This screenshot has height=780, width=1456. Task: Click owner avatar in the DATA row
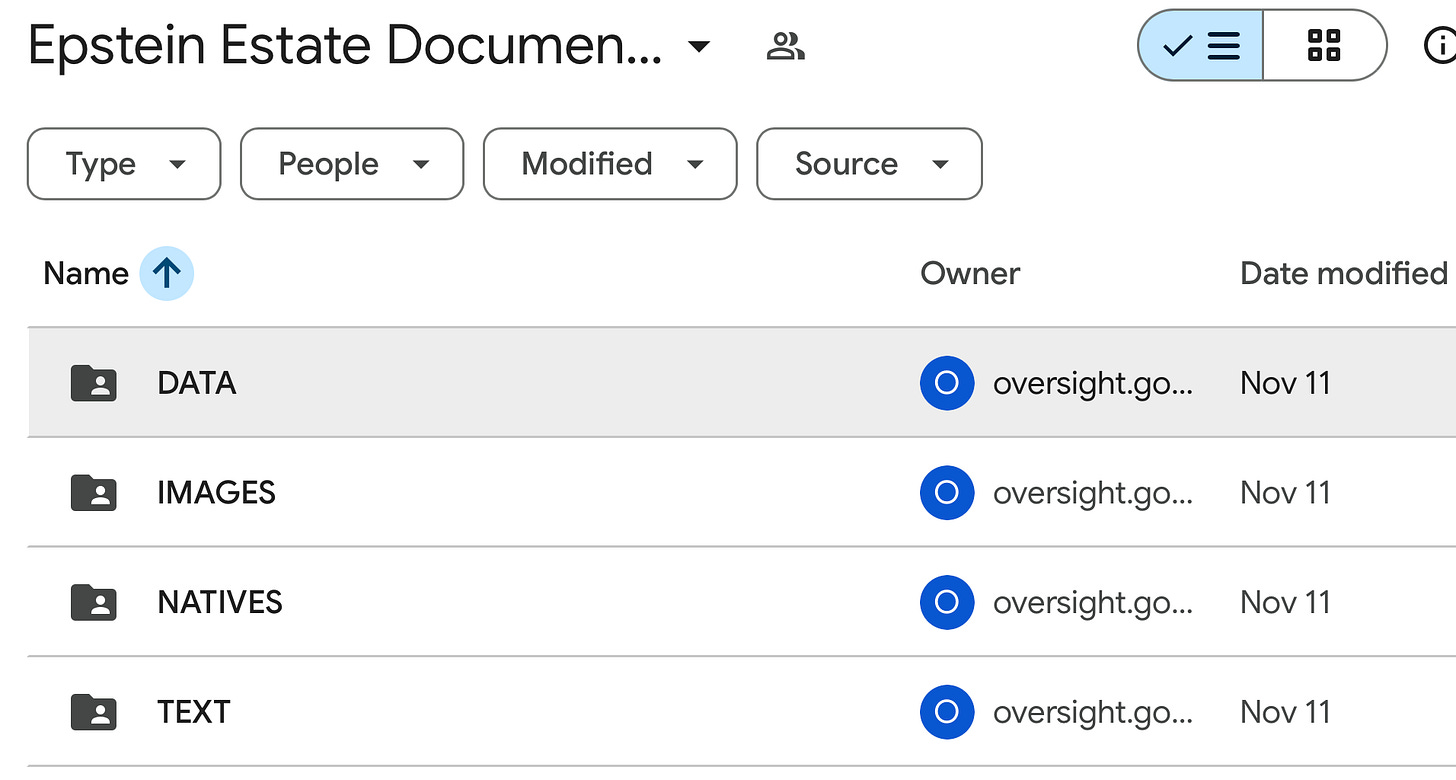pos(947,383)
